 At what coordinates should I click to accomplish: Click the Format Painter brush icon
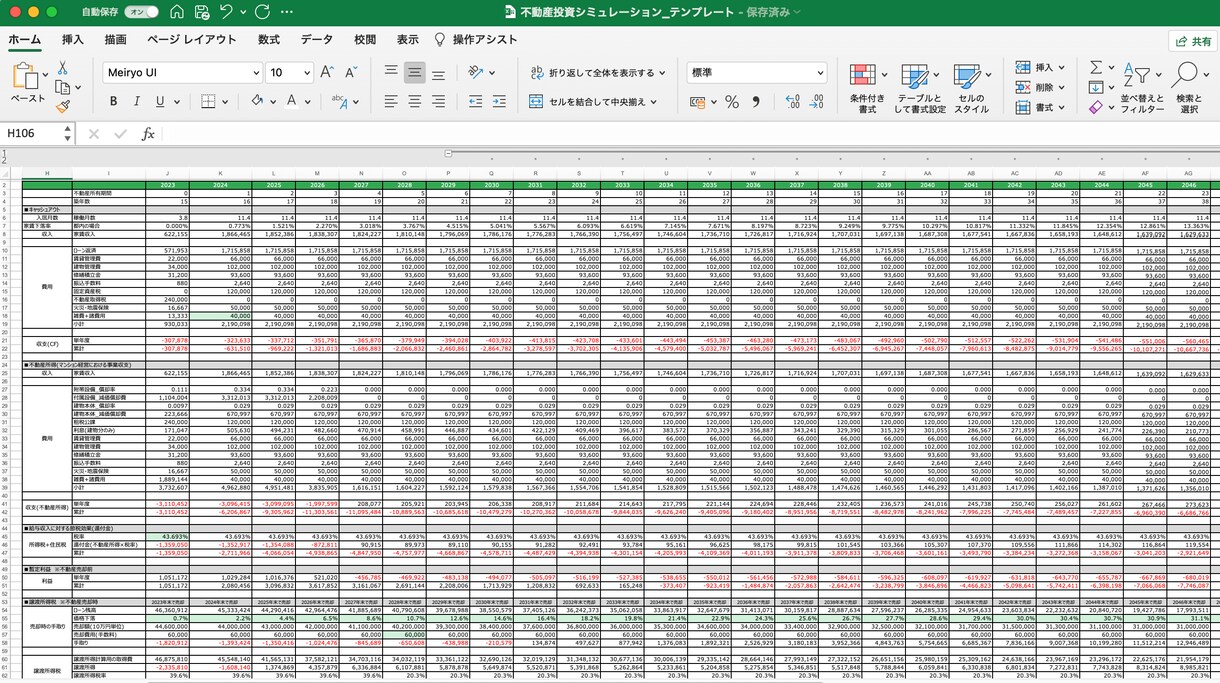[x=63, y=105]
